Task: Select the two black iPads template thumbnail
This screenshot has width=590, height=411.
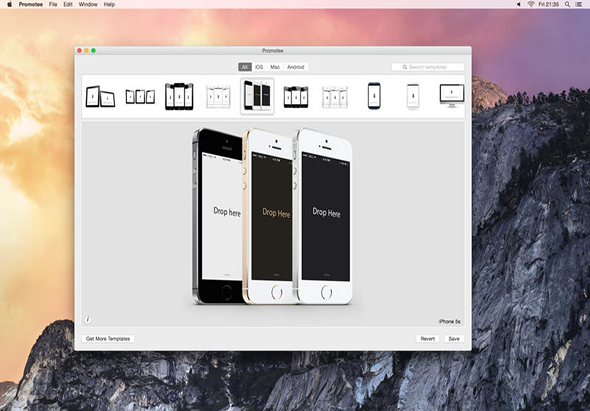Action: click(100, 96)
